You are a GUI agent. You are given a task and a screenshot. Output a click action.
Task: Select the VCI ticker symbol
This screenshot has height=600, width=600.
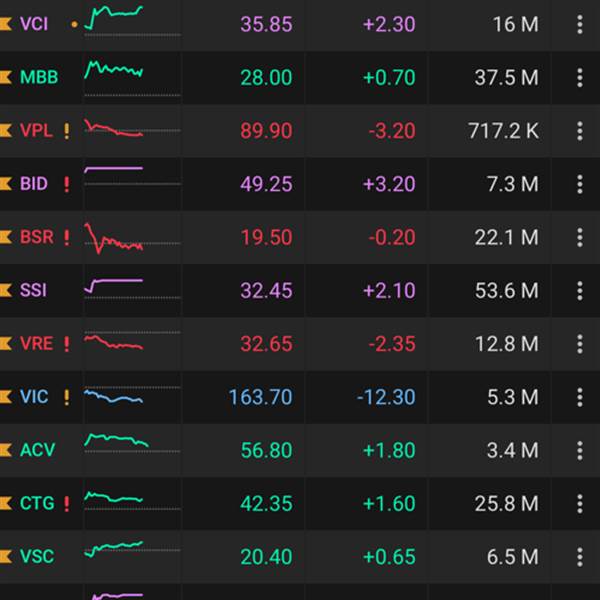34,24
